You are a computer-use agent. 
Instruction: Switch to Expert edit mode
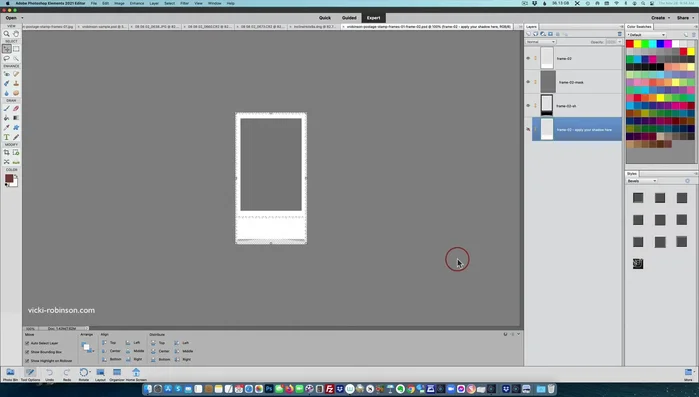click(x=374, y=18)
